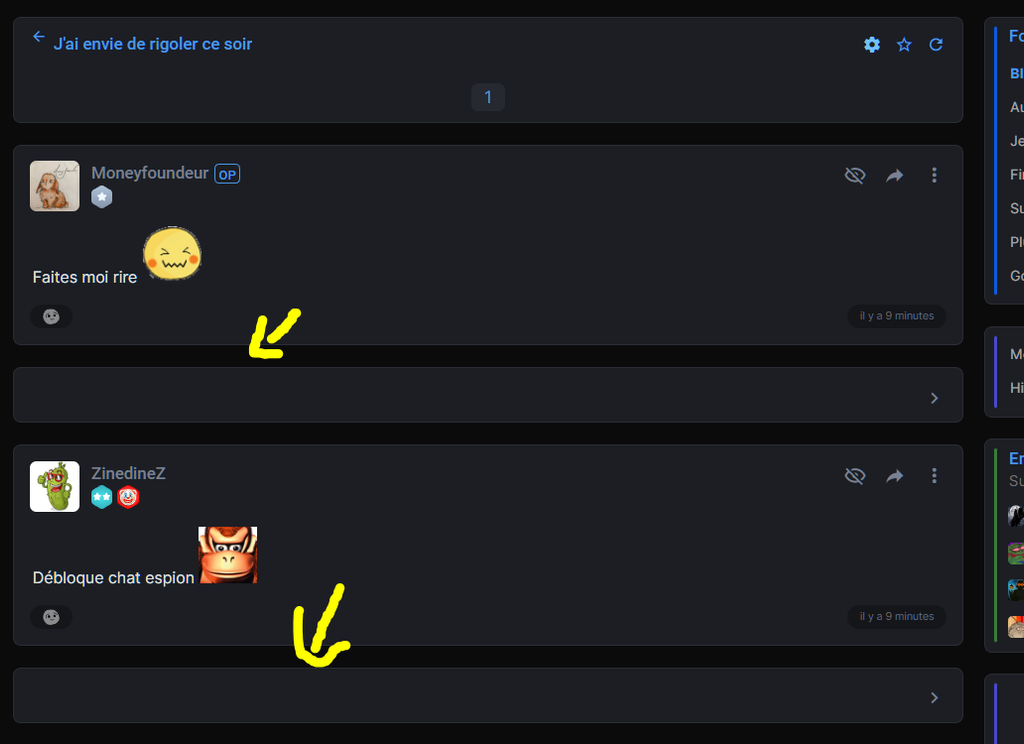Open ZinedineZ's profile via username
1024x744 pixels.
tap(128, 473)
